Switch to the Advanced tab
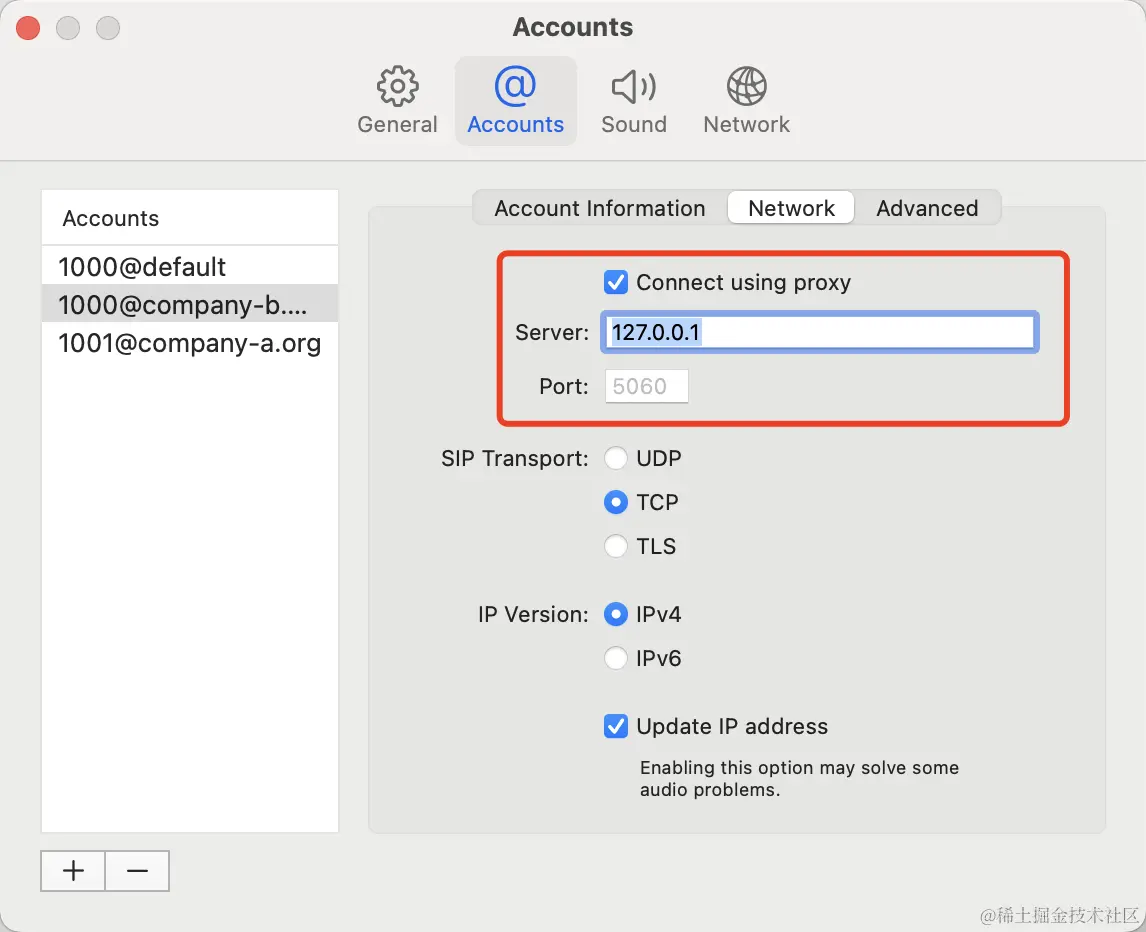This screenshot has width=1146, height=932. pyautogui.click(x=927, y=208)
